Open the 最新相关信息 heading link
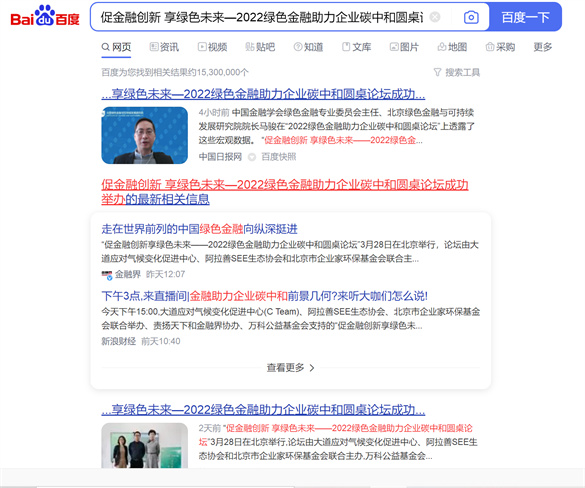585x488 pixels. [285, 192]
